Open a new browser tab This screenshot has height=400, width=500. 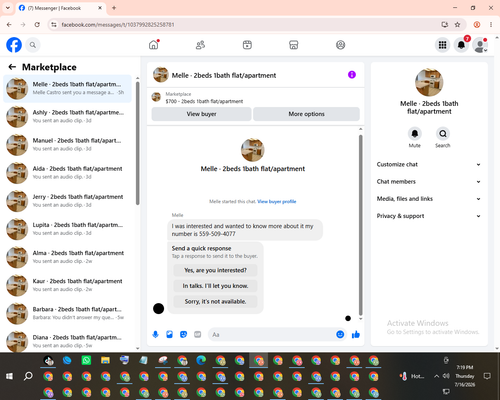point(114,8)
